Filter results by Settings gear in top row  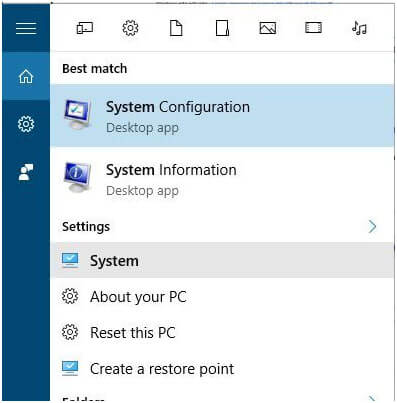pyautogui.click(x=130, y=28)
